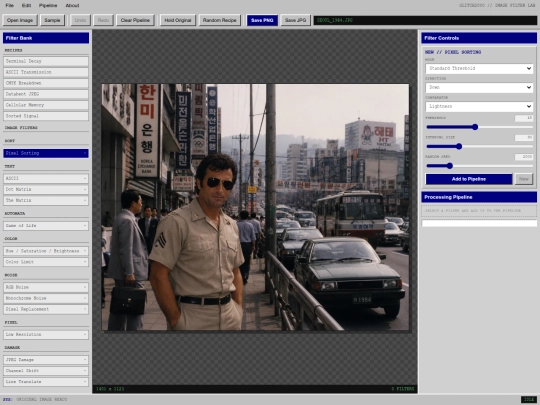Save the image as PNG
The image size is (540, 405).
pyautogui.click(x=262, y=20)
